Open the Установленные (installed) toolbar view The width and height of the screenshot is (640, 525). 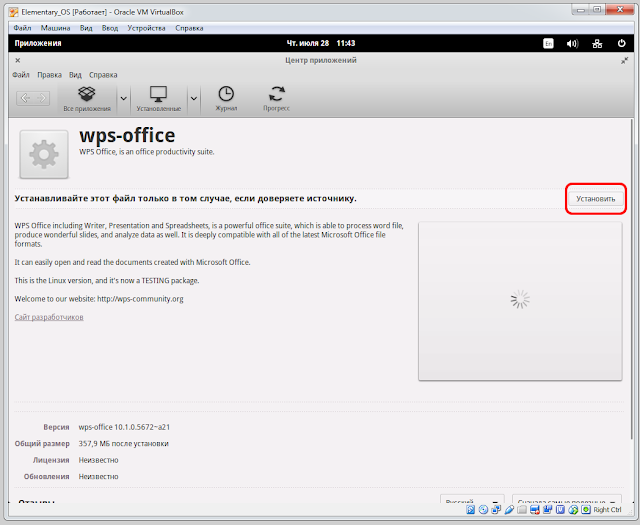[x=158, y=99]
